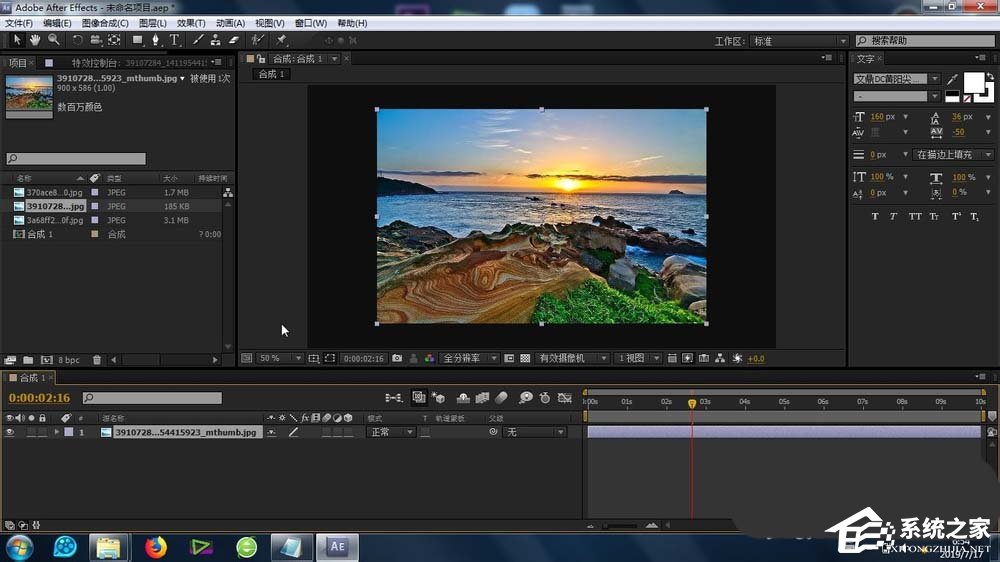Select the Pen tool
This screenshot has height=562, width=1000.
pos(155,40)
